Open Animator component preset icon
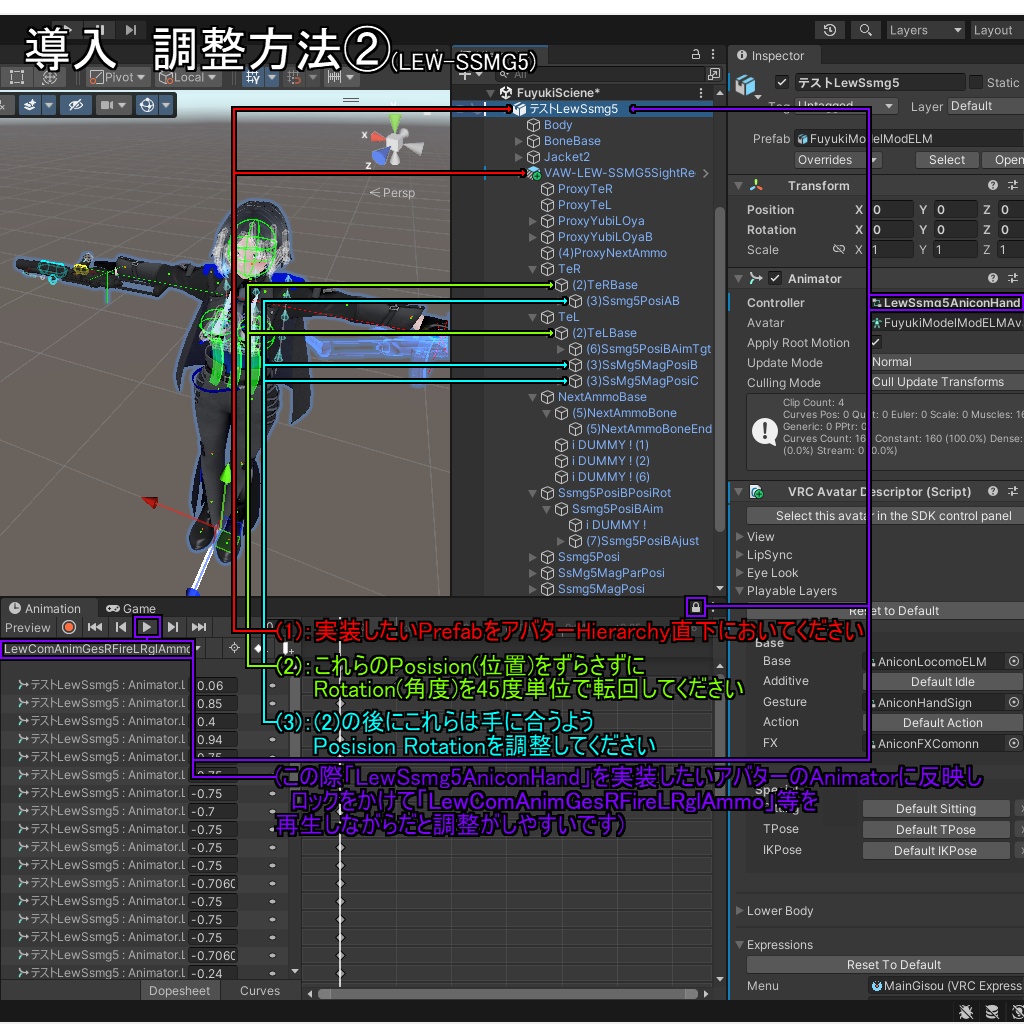Screen dimensions: 1024x1024 coord(1013,278)
